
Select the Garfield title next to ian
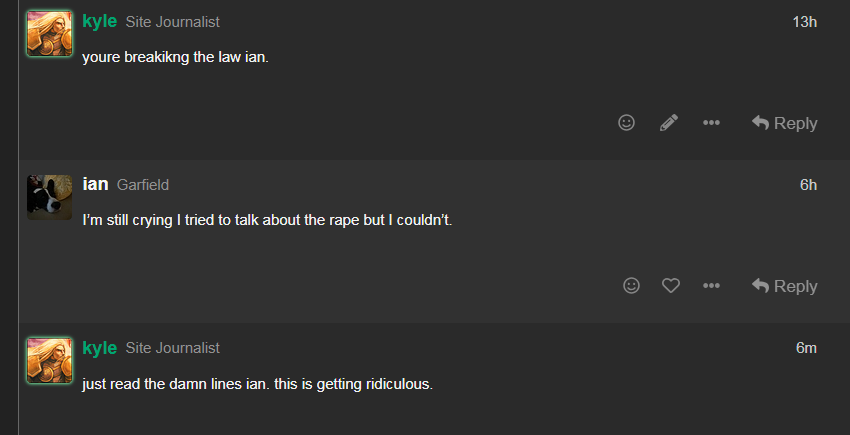tap(143, 185)
